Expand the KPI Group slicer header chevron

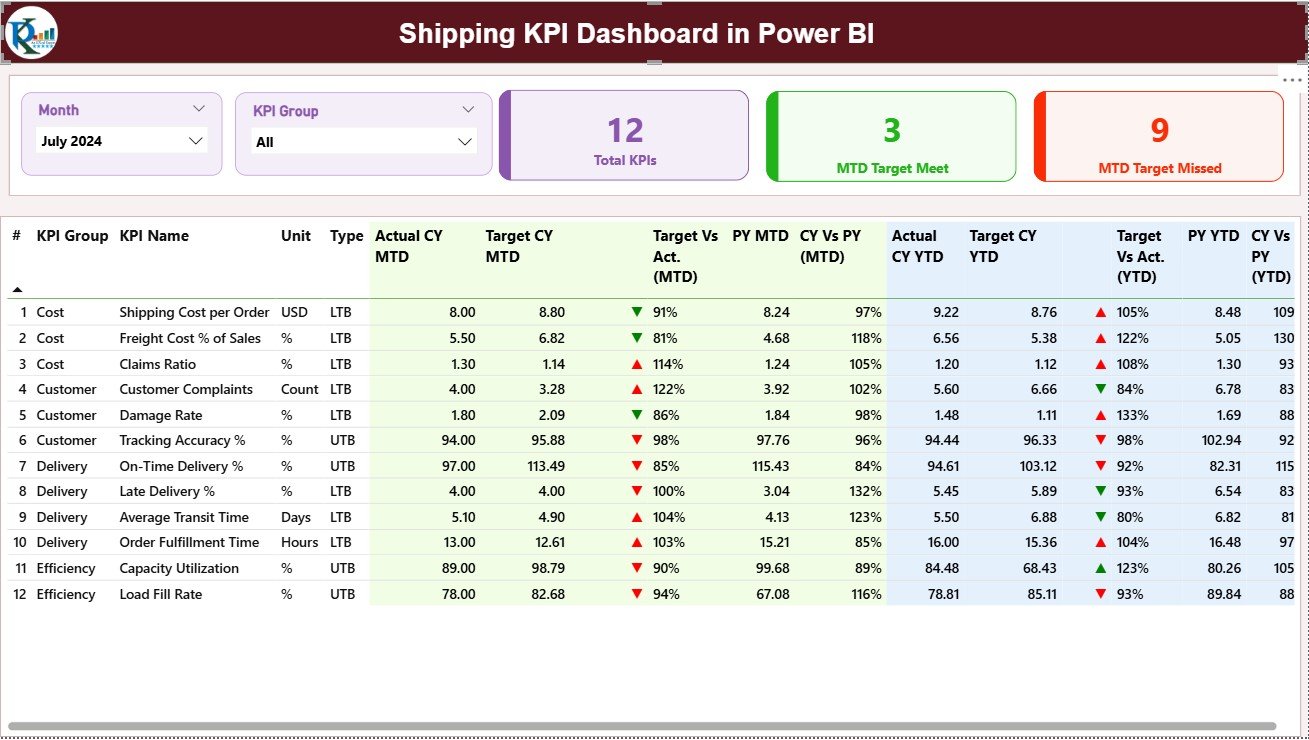[x=468, y=110]
